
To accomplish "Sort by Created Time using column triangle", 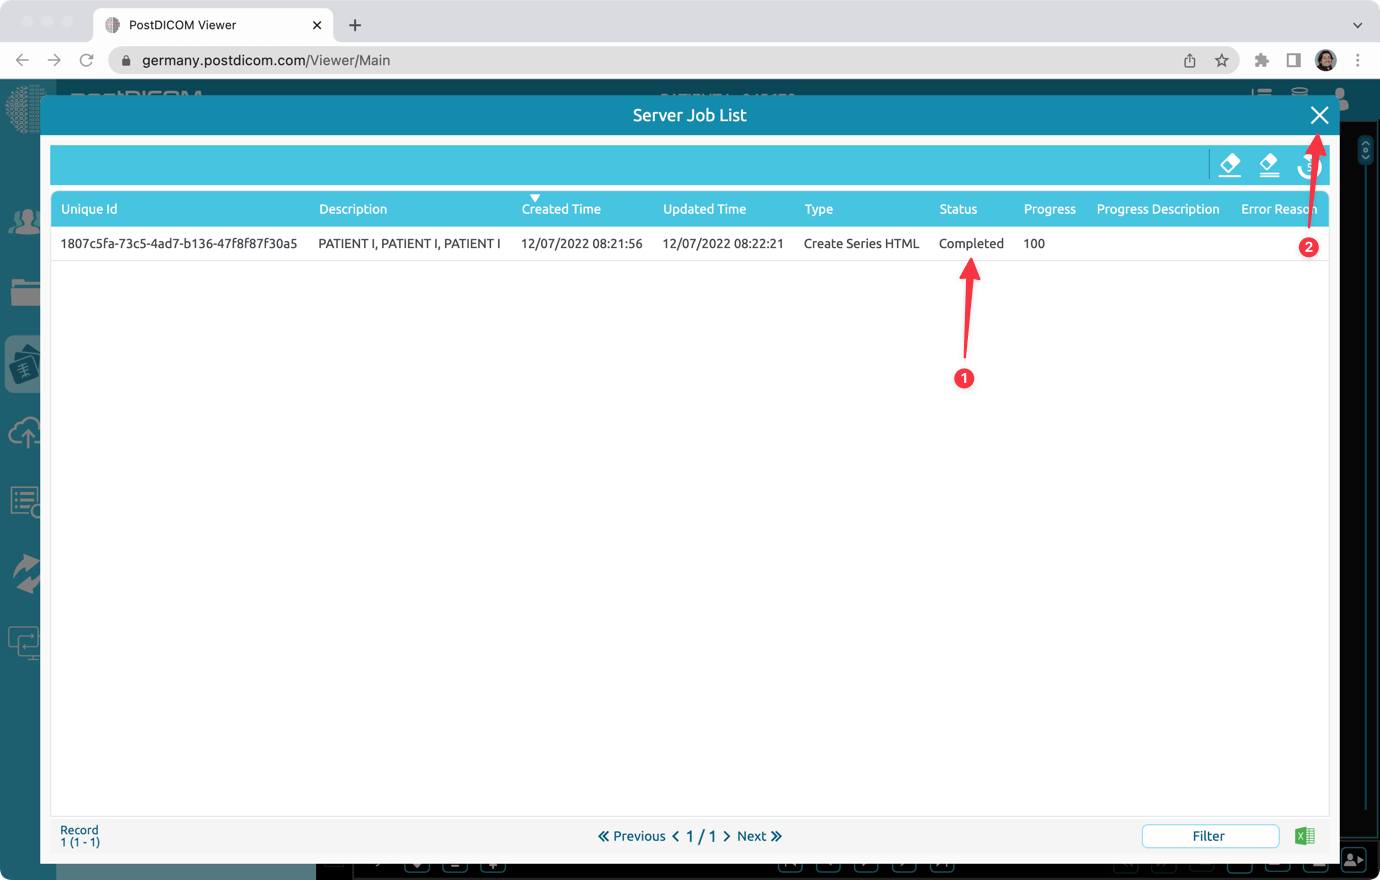I will [x=535, y=197].
